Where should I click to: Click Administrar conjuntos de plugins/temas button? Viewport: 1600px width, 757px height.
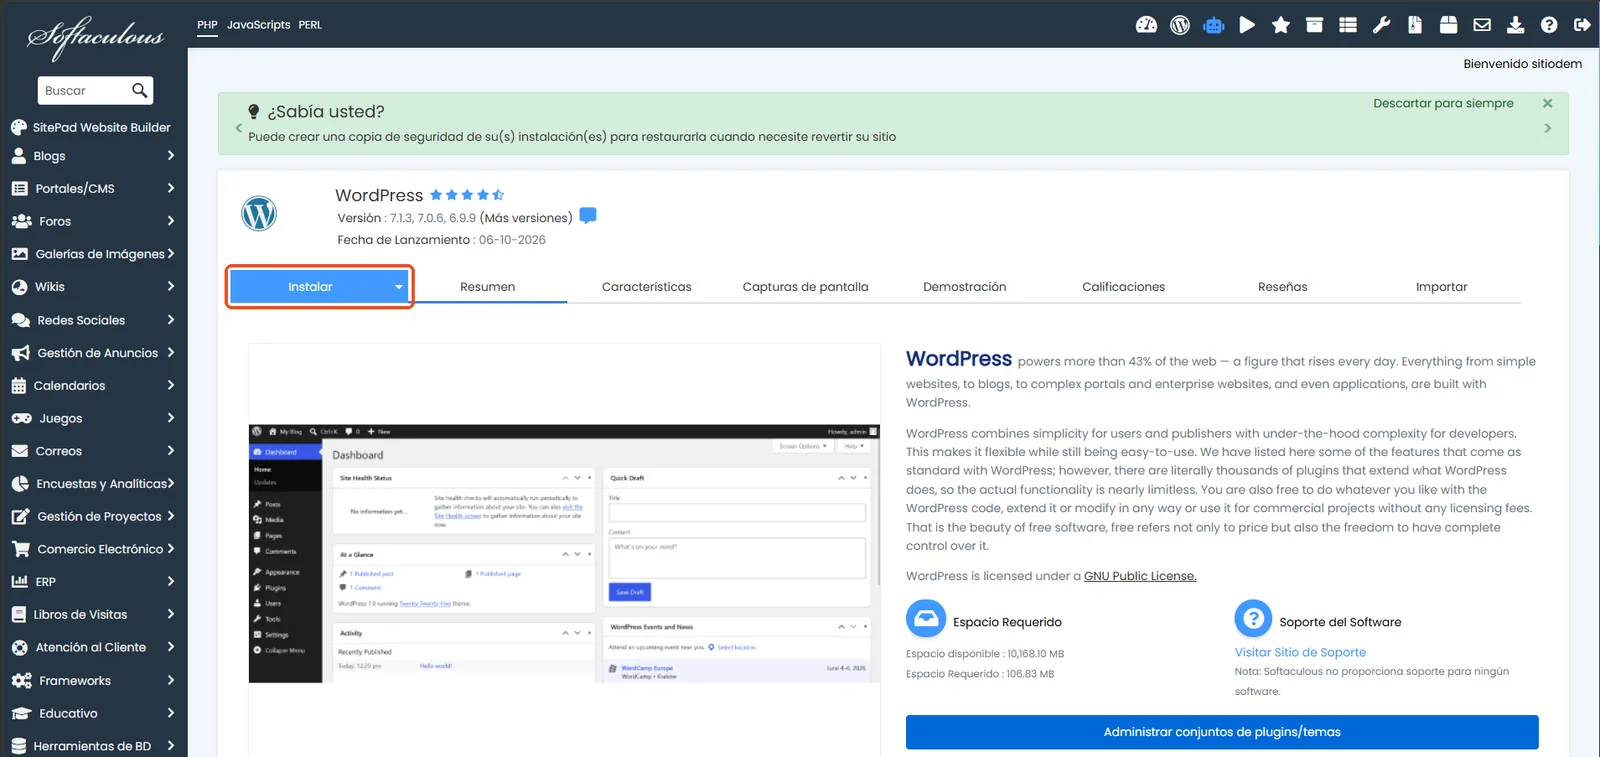1222,732
